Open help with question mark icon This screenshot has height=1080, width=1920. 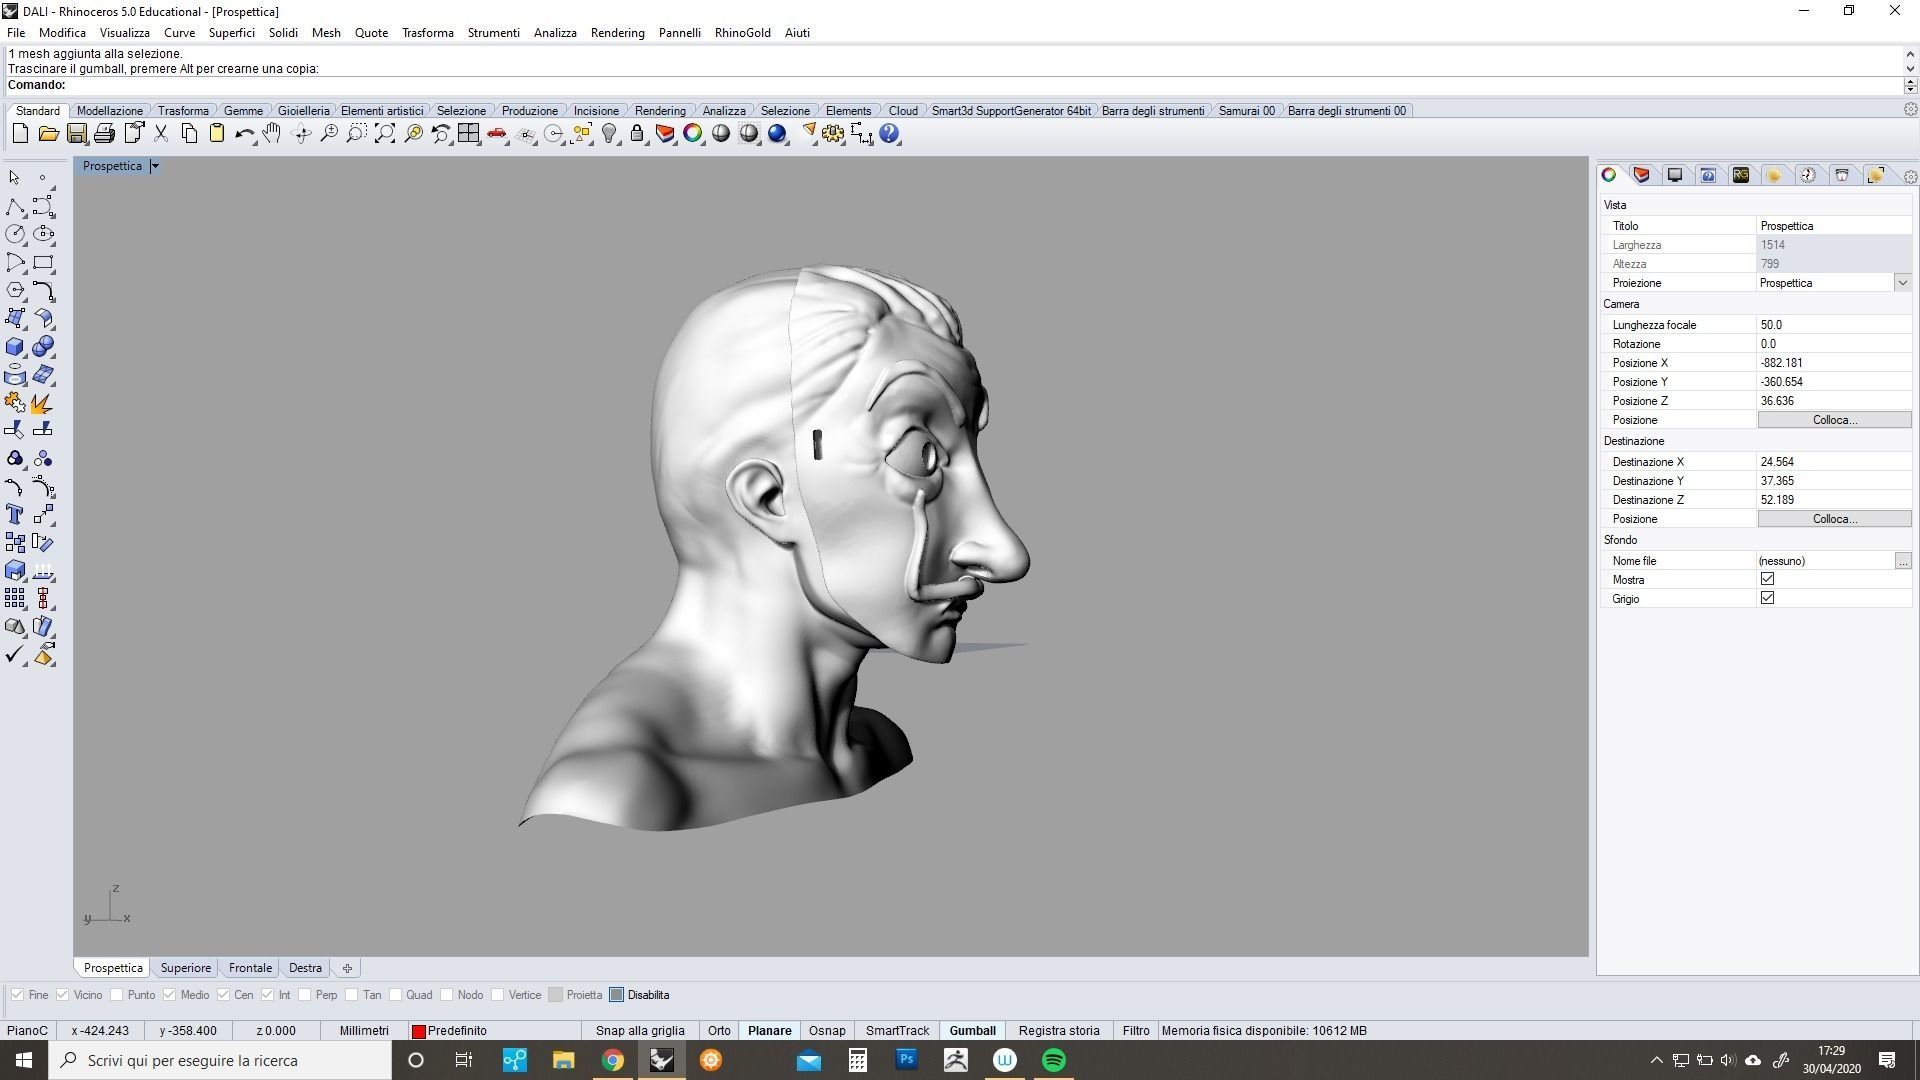(x=890, y=134)
